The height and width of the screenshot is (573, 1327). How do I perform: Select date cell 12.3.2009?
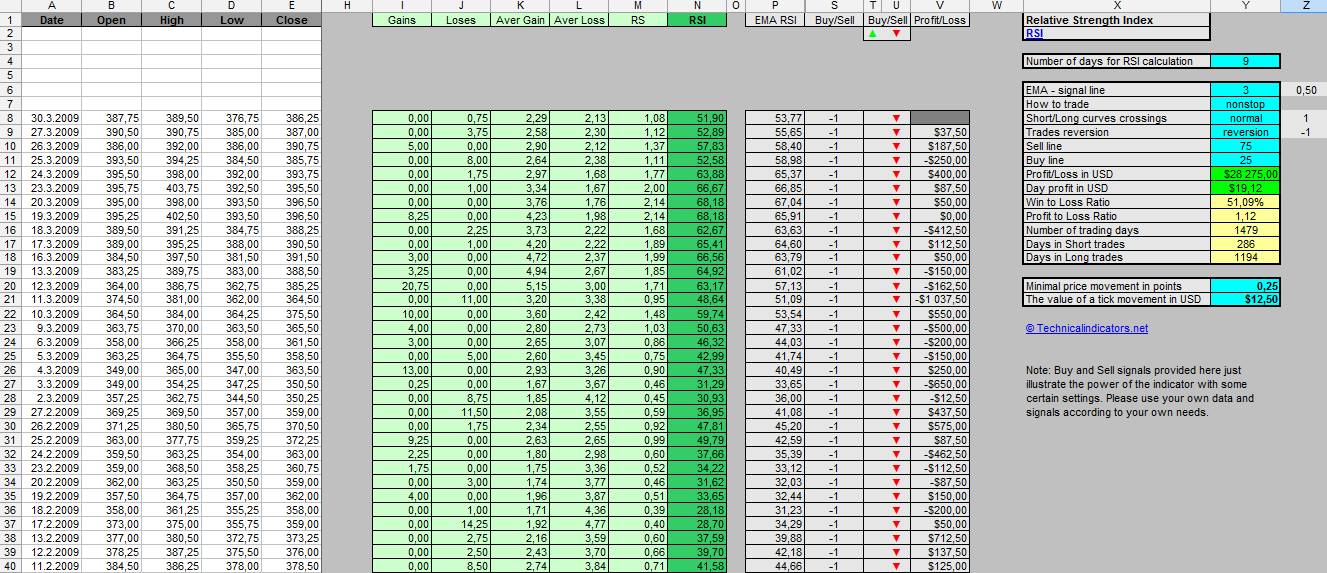pyautogui.click(x=51, y=286)
